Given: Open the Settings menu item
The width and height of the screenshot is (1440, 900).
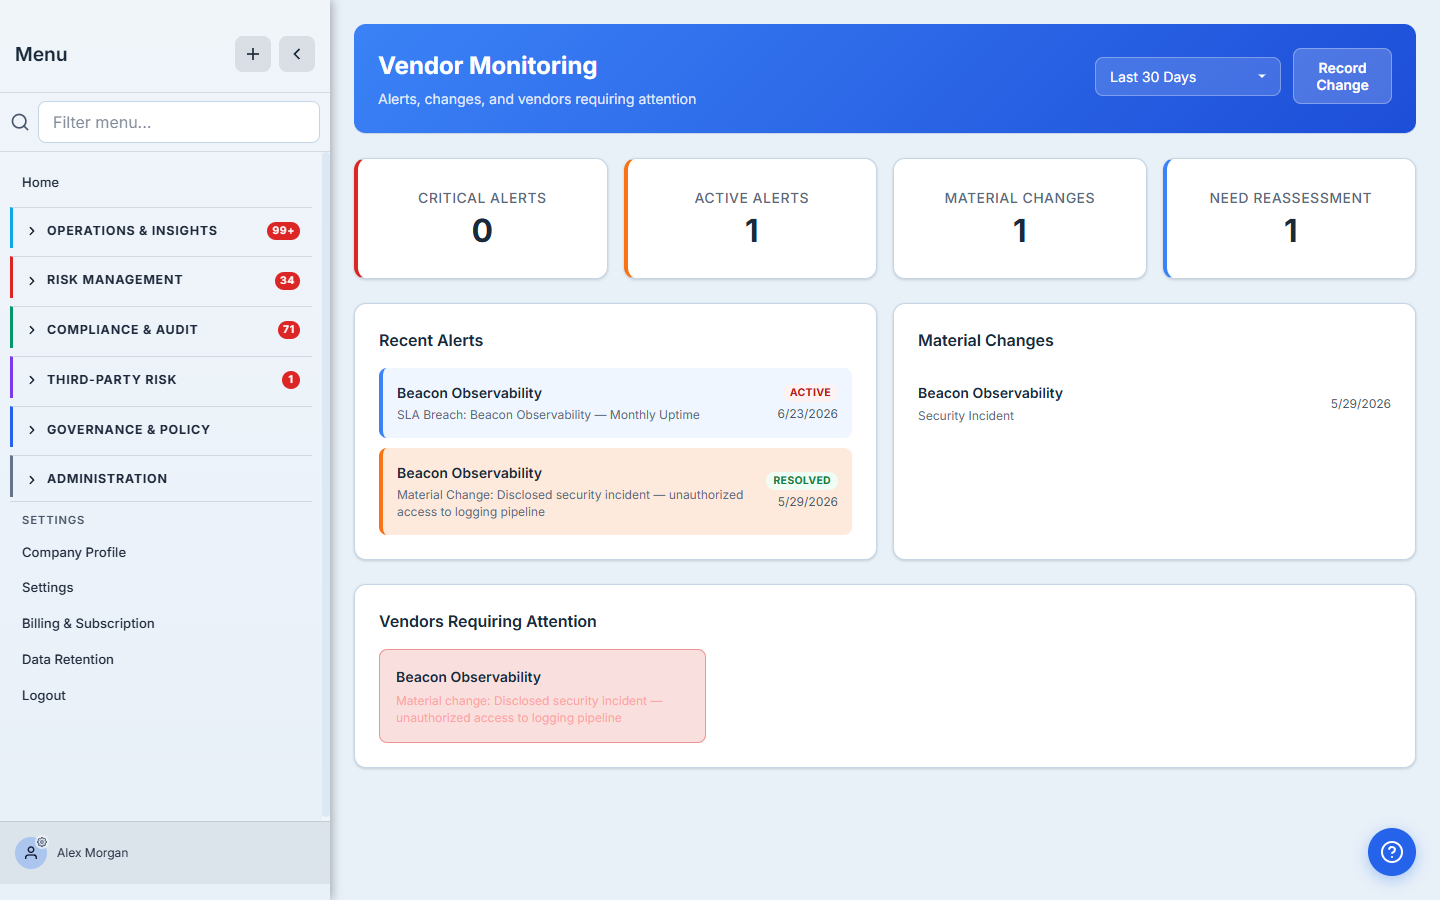Looking at the screenshot, I should [48, 587].
